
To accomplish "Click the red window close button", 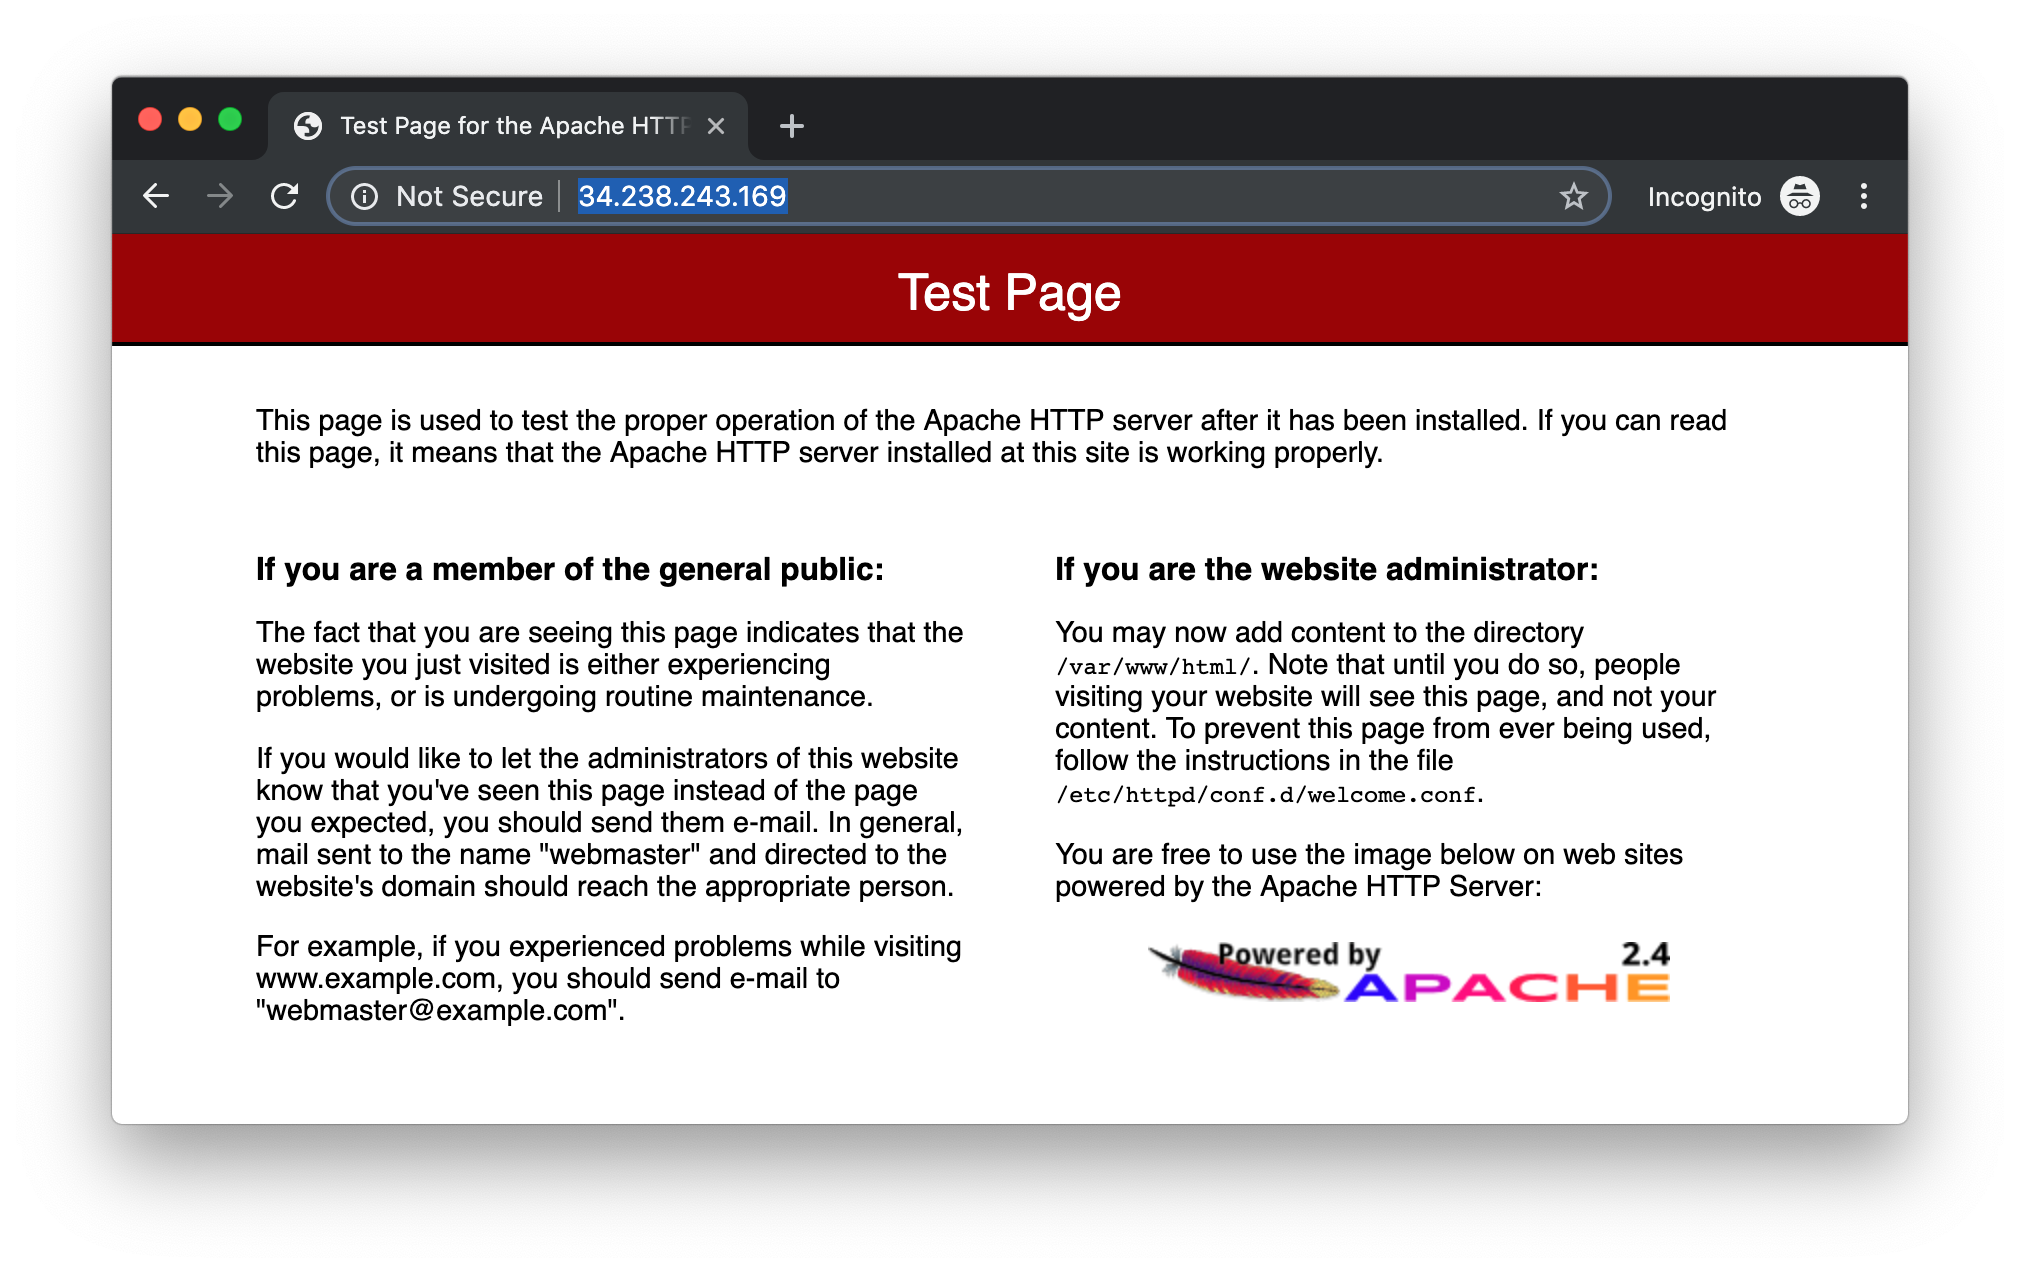I will (x=150, y=119).
